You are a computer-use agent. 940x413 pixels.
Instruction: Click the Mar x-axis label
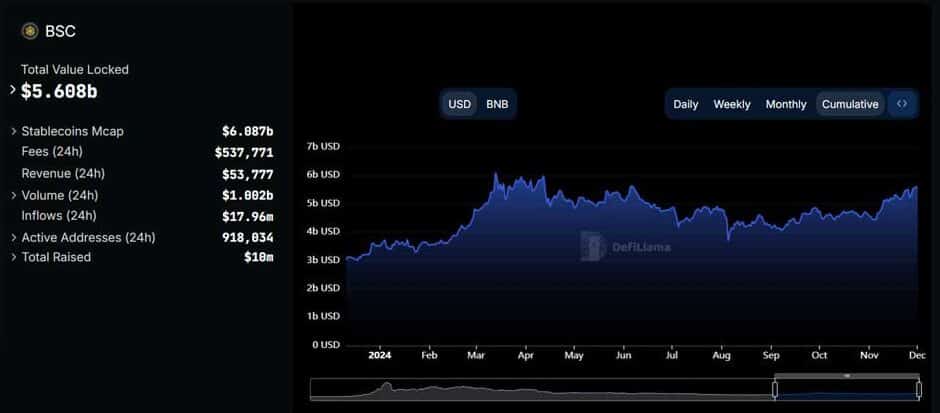click(476, 355)
